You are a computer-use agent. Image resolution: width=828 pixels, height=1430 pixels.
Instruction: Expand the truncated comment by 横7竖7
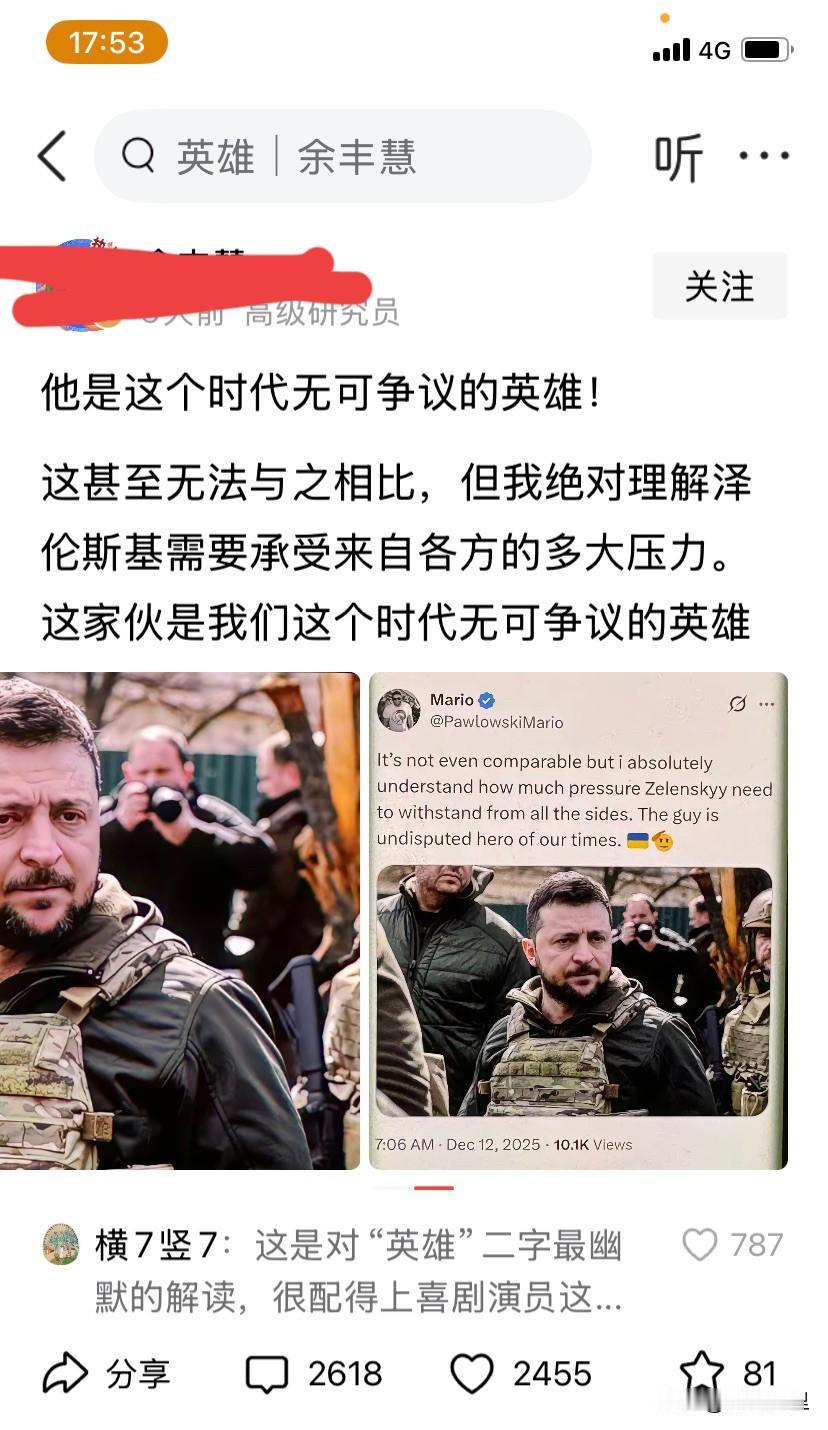coord(358,1272)
